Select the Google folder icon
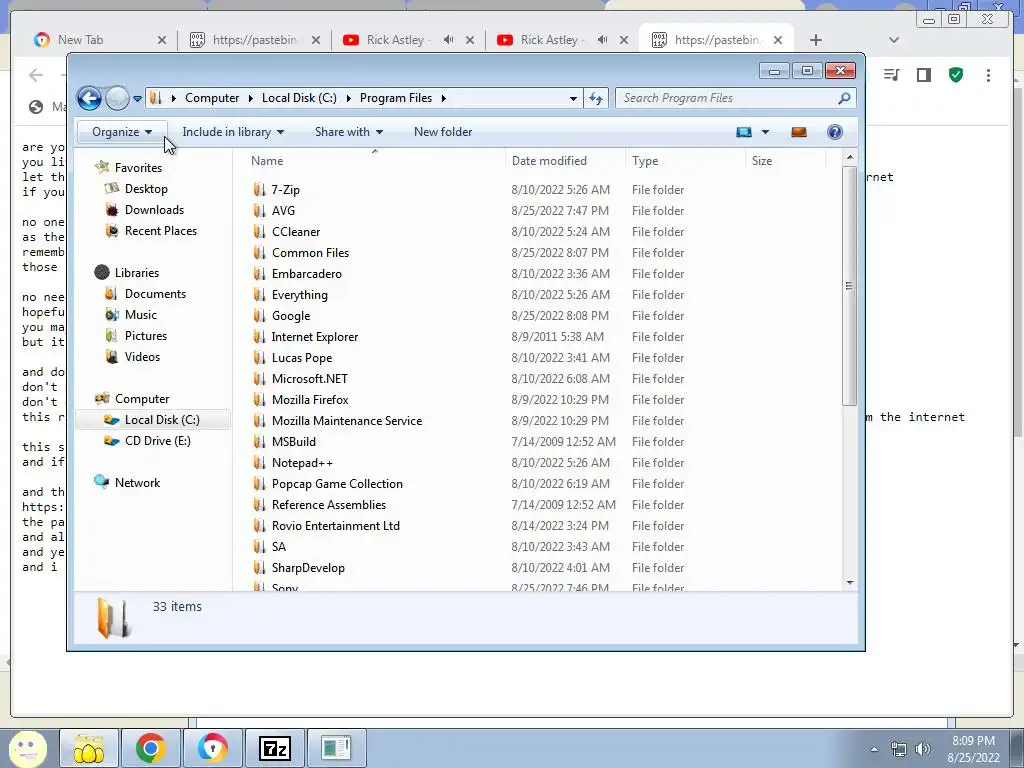This screenshot has height=768, width=1024. coord(259,315)
